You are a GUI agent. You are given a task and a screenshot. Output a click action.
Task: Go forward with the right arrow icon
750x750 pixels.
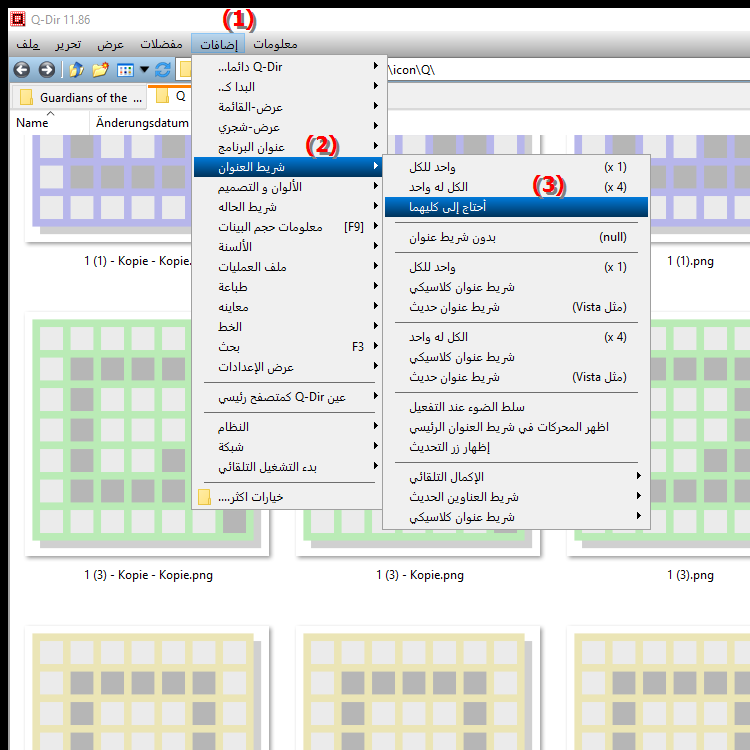(x=46, y=70)
